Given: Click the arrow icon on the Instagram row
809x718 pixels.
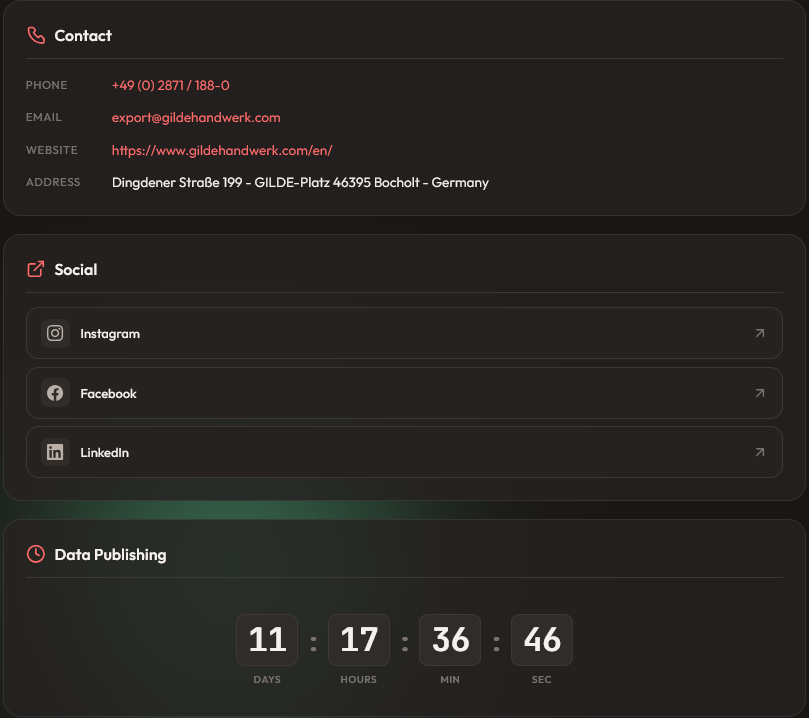Looking at the screenshot, I should [x=760, y=333].
